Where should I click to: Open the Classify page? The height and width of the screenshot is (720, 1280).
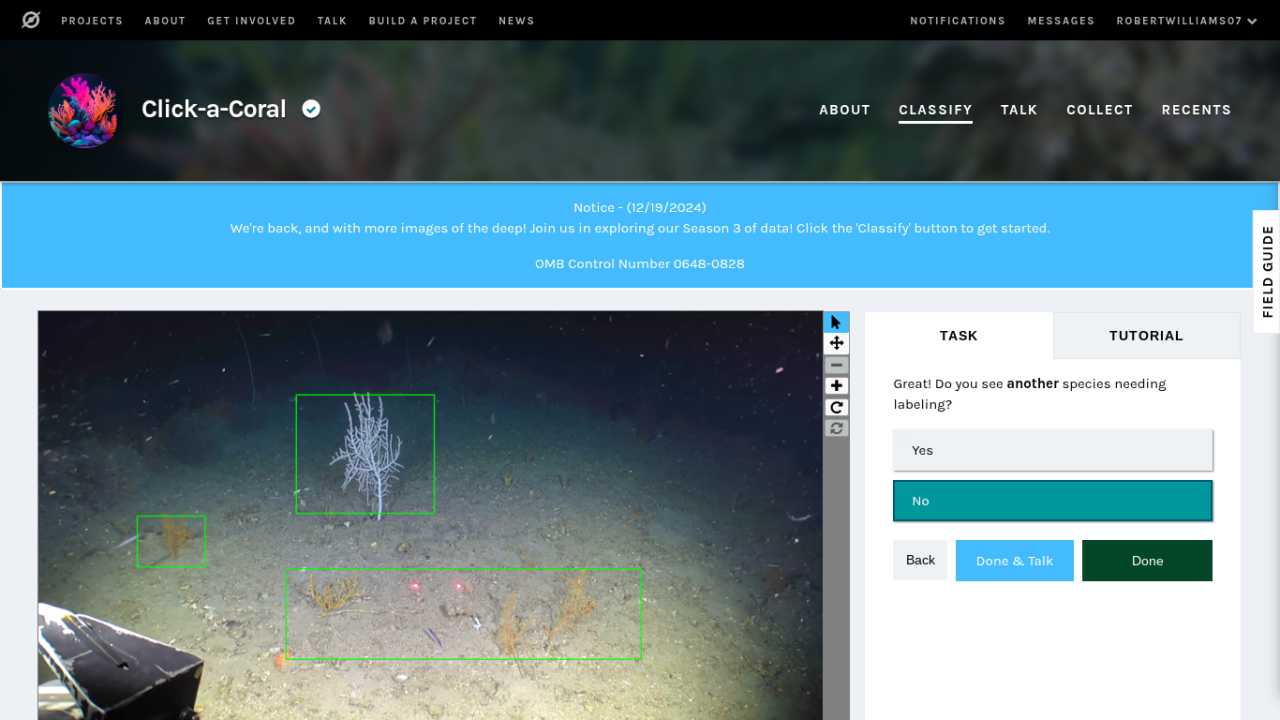[x=935, y=110]
